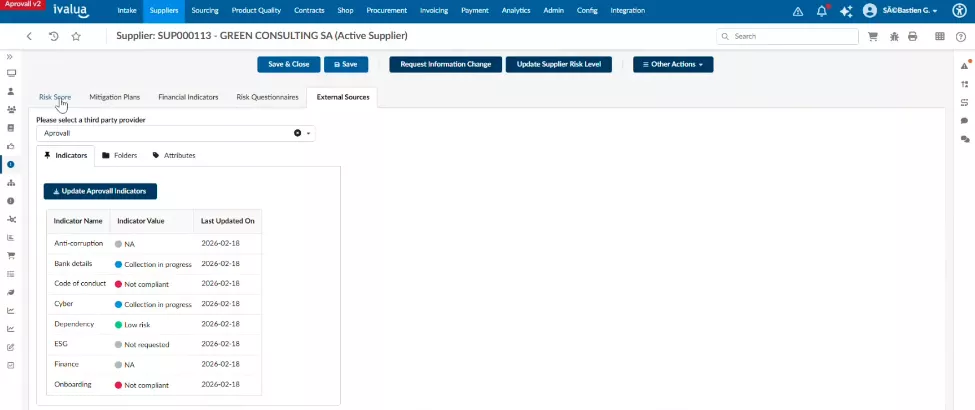Click Update Aprovall Indicators button
Image resolution: width=975 pixels, height=410 pixels.
(x=100, y=191)
